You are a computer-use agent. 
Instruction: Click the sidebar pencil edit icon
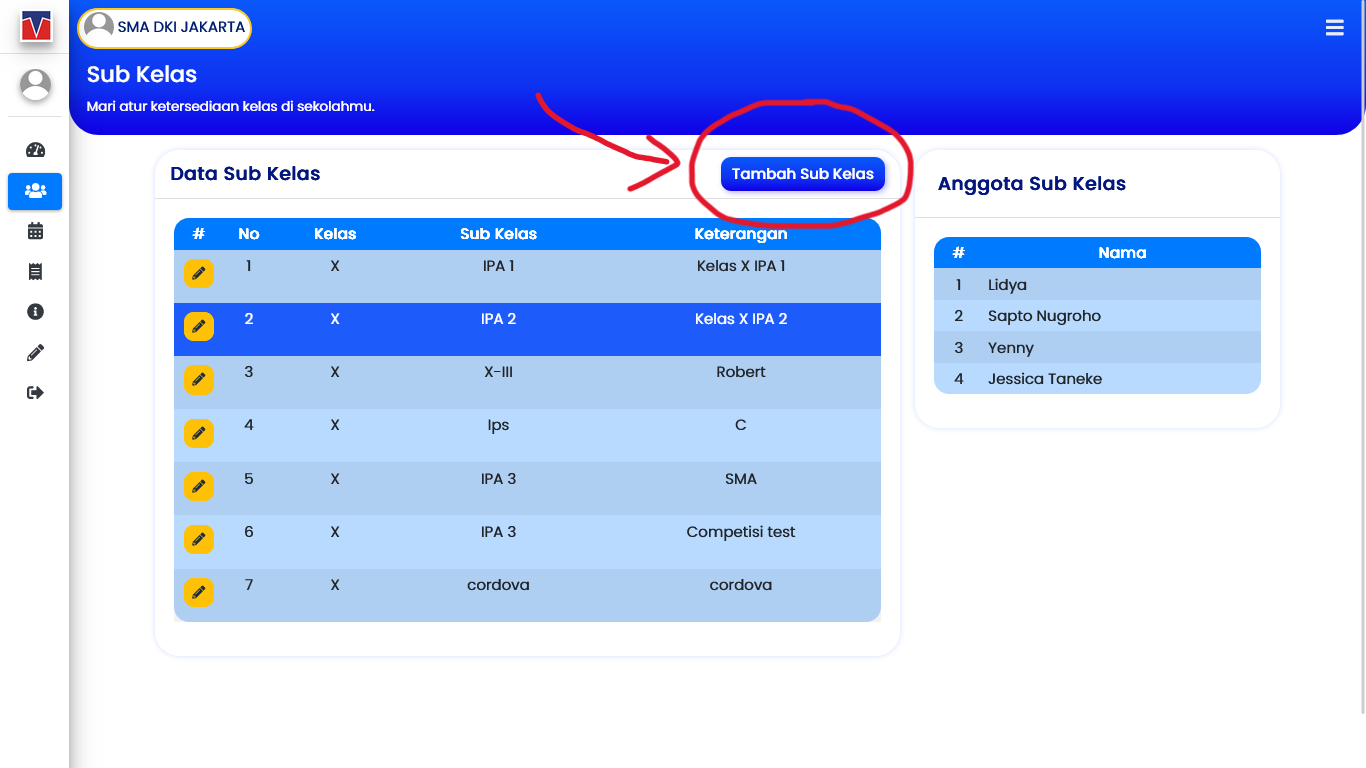pos(35,352)
